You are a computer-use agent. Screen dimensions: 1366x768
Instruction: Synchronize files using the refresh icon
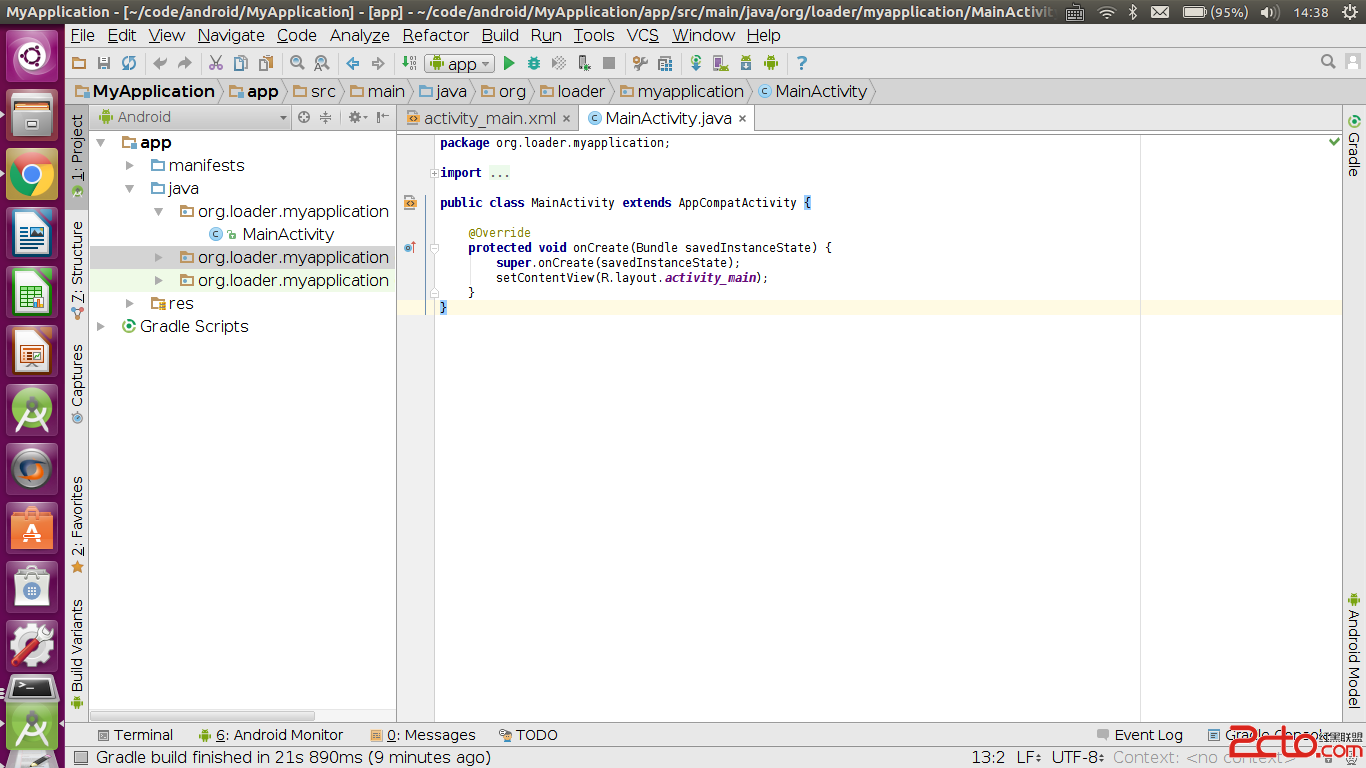[x=129, y=63]
